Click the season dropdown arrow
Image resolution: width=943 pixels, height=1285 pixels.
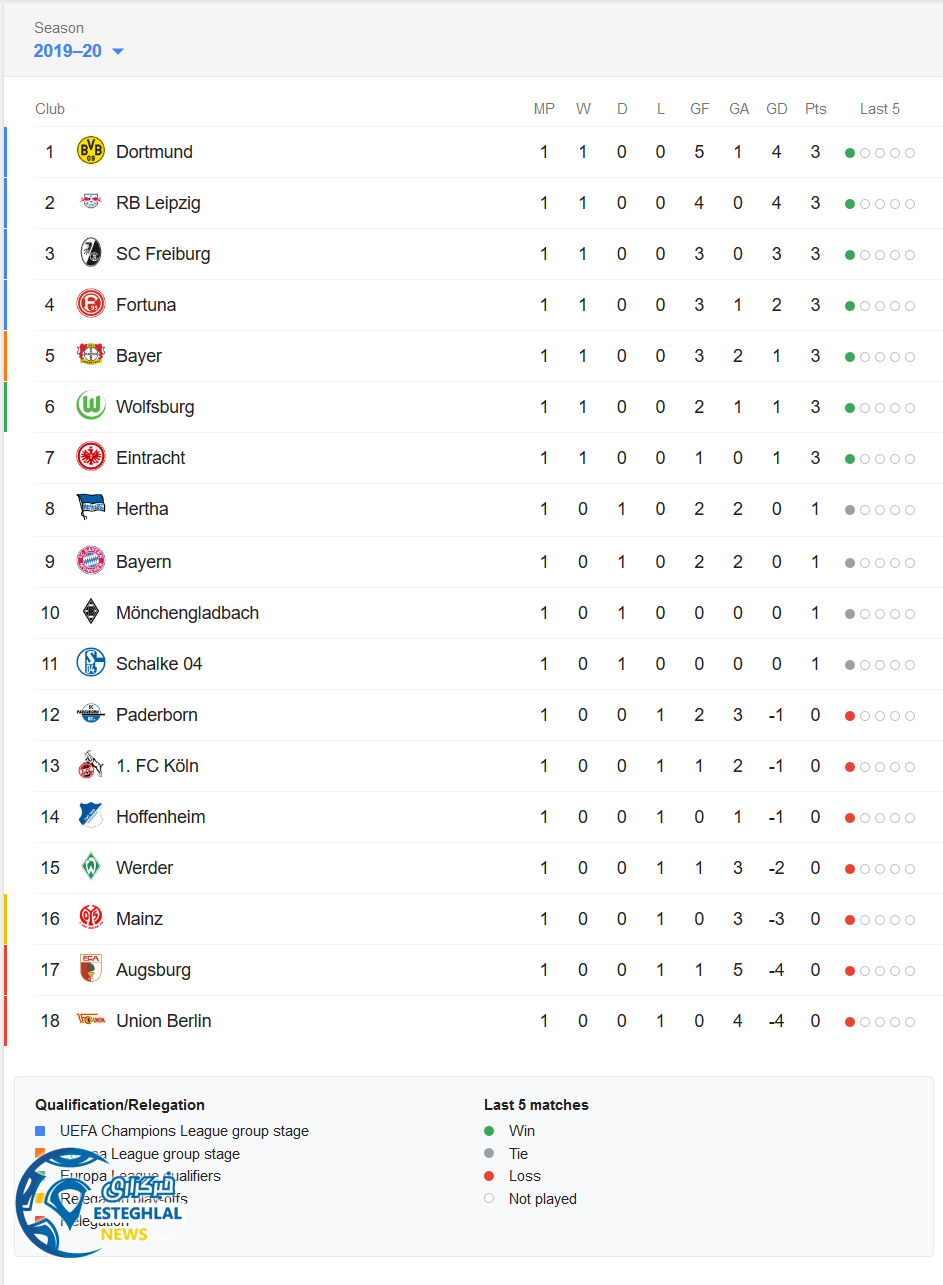(118, 51)
